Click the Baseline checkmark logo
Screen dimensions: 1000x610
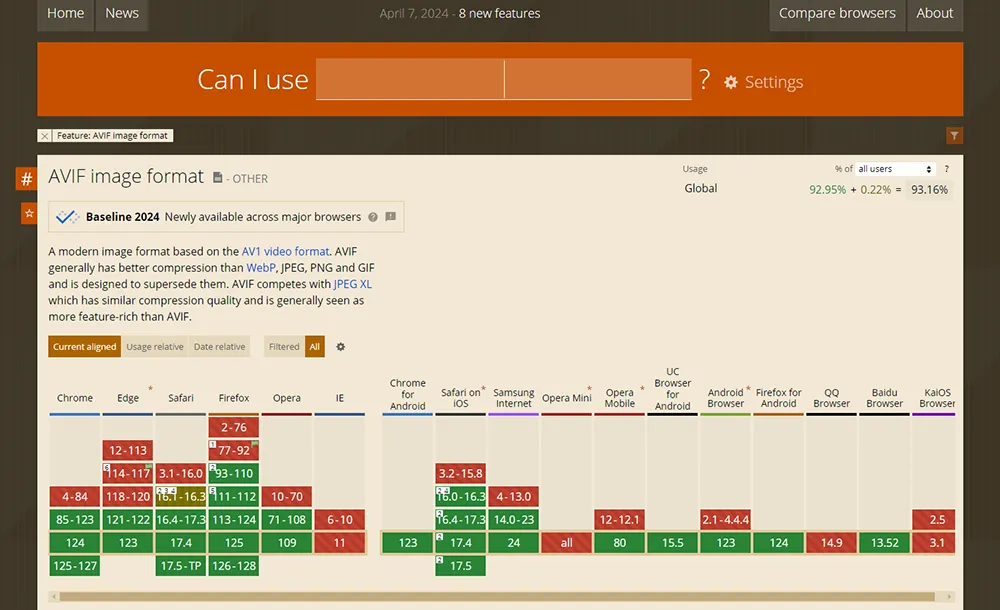(67, 217)
